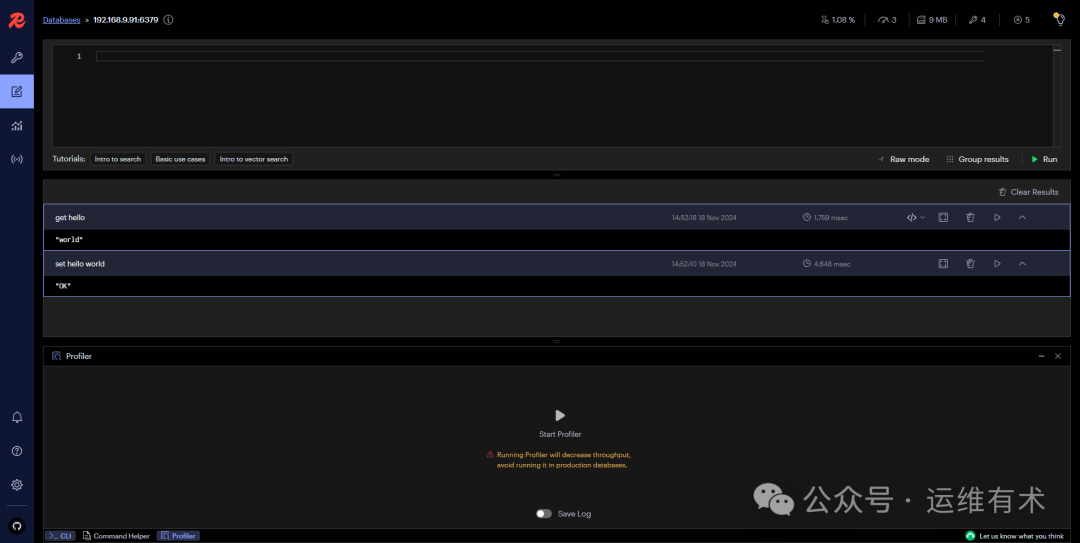
Task: Enable Raw mode
Action: pos(904,159)
